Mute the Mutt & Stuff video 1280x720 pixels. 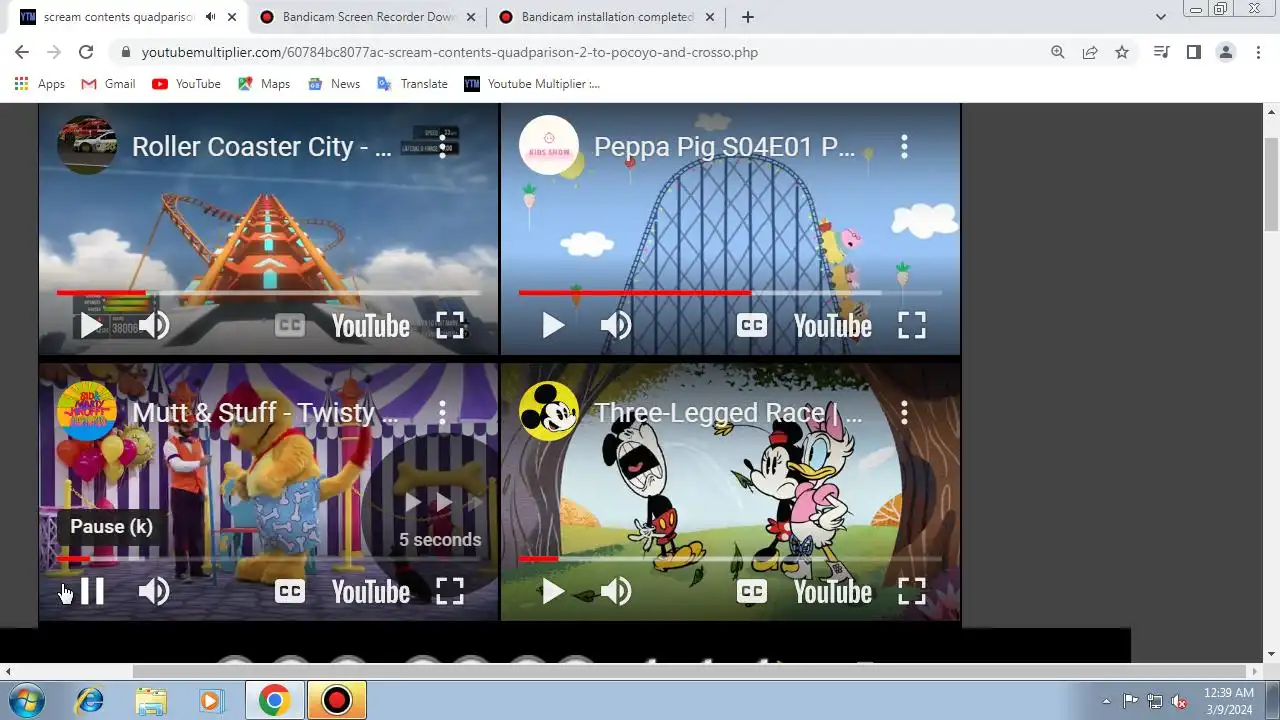(x=154, y=591)
